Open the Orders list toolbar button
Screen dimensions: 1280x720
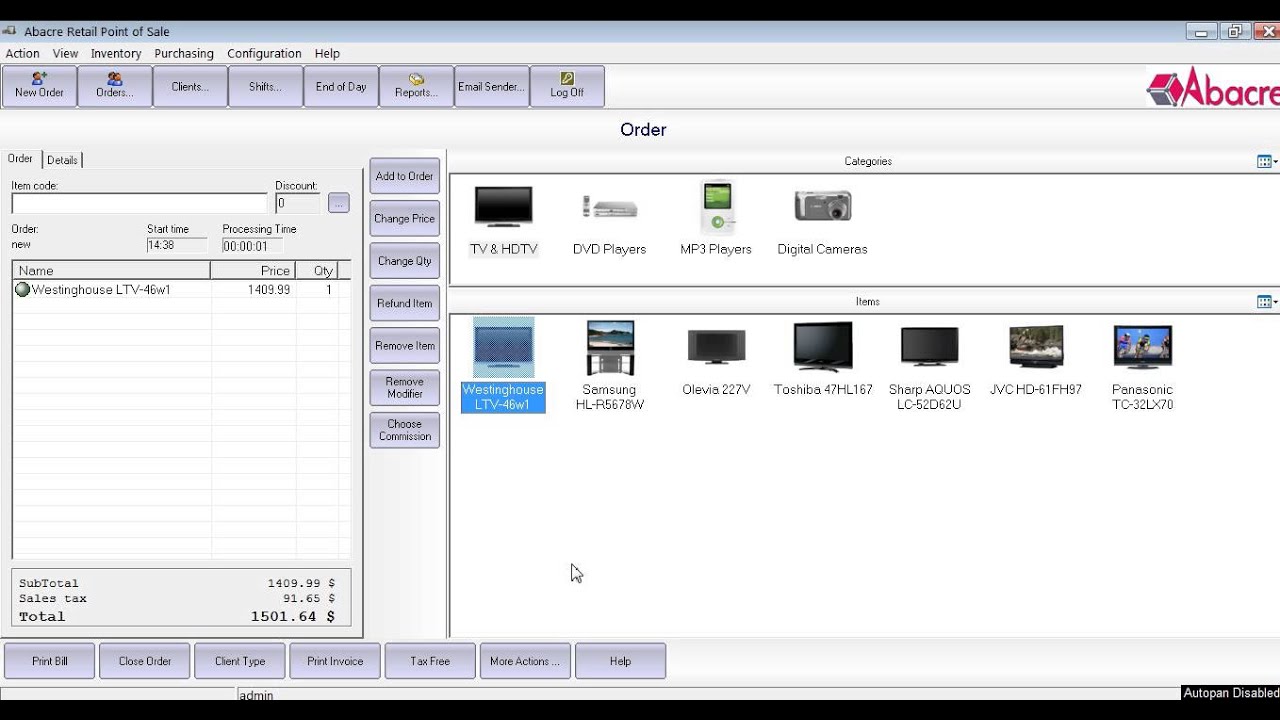(x=115, y=86)
